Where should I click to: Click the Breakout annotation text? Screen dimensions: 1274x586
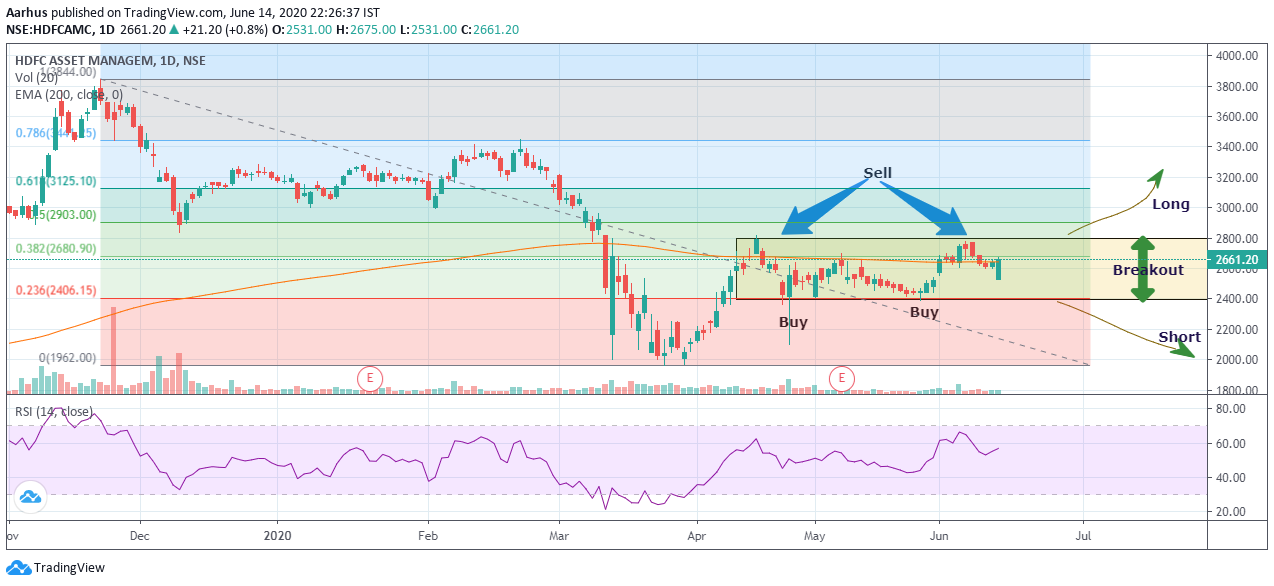[x=1148, y=270]
